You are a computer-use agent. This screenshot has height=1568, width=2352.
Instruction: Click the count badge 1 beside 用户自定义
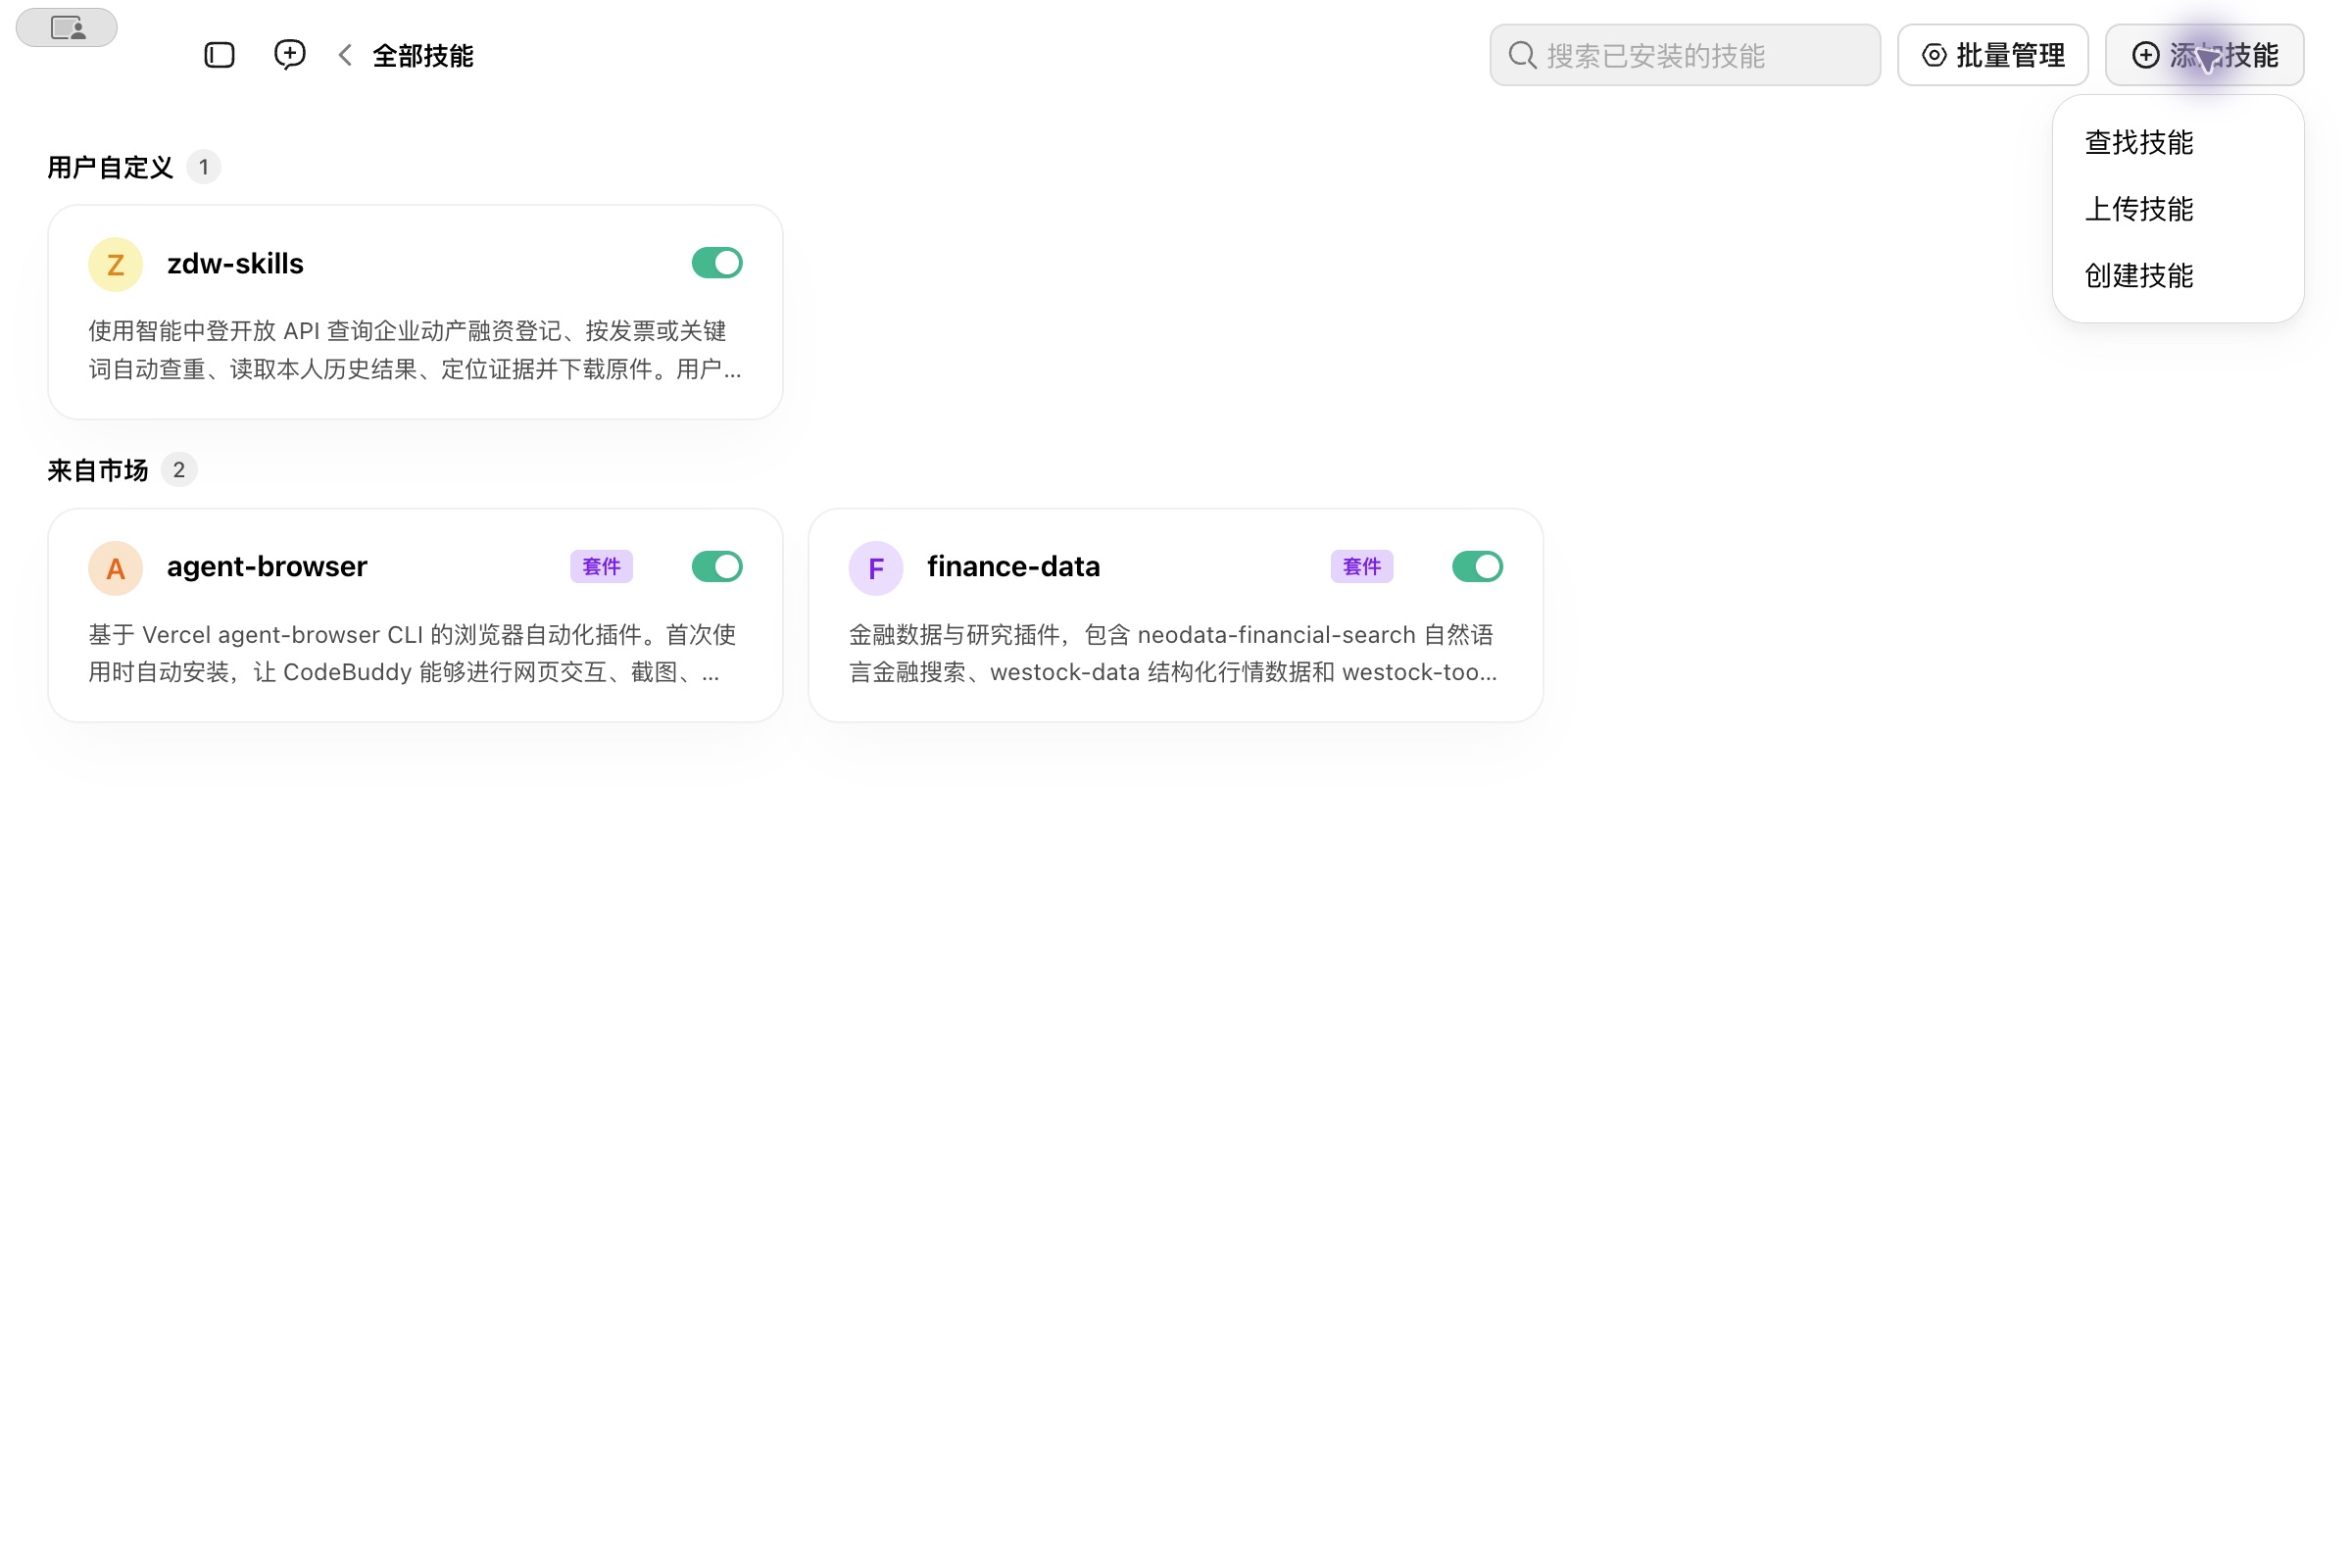coord(204,167)
